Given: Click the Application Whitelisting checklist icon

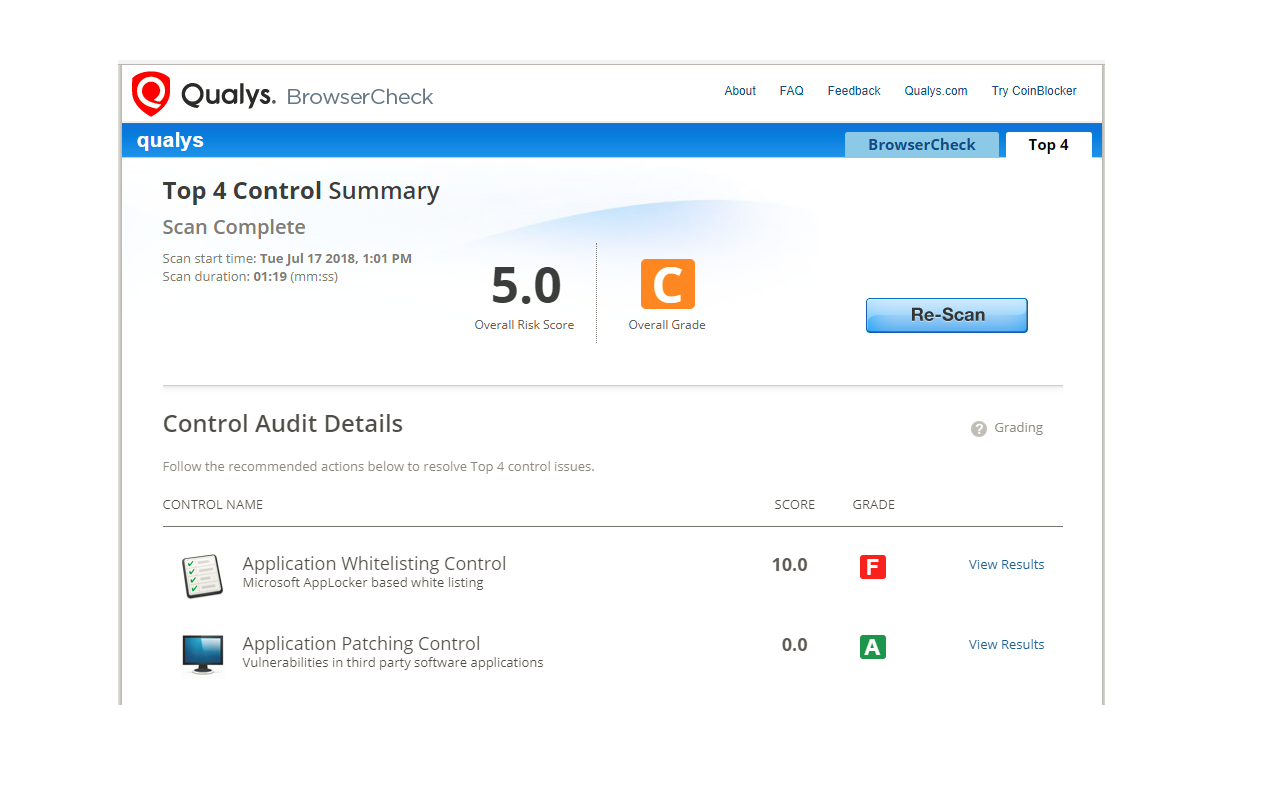Looking at the screenshot, I should pos(202,576).
